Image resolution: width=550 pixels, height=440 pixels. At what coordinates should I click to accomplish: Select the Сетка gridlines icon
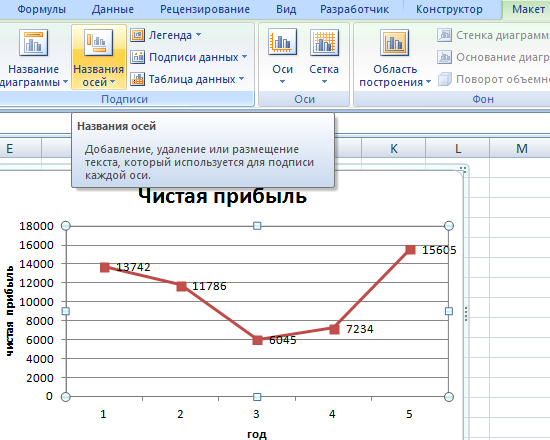point(324,42)
